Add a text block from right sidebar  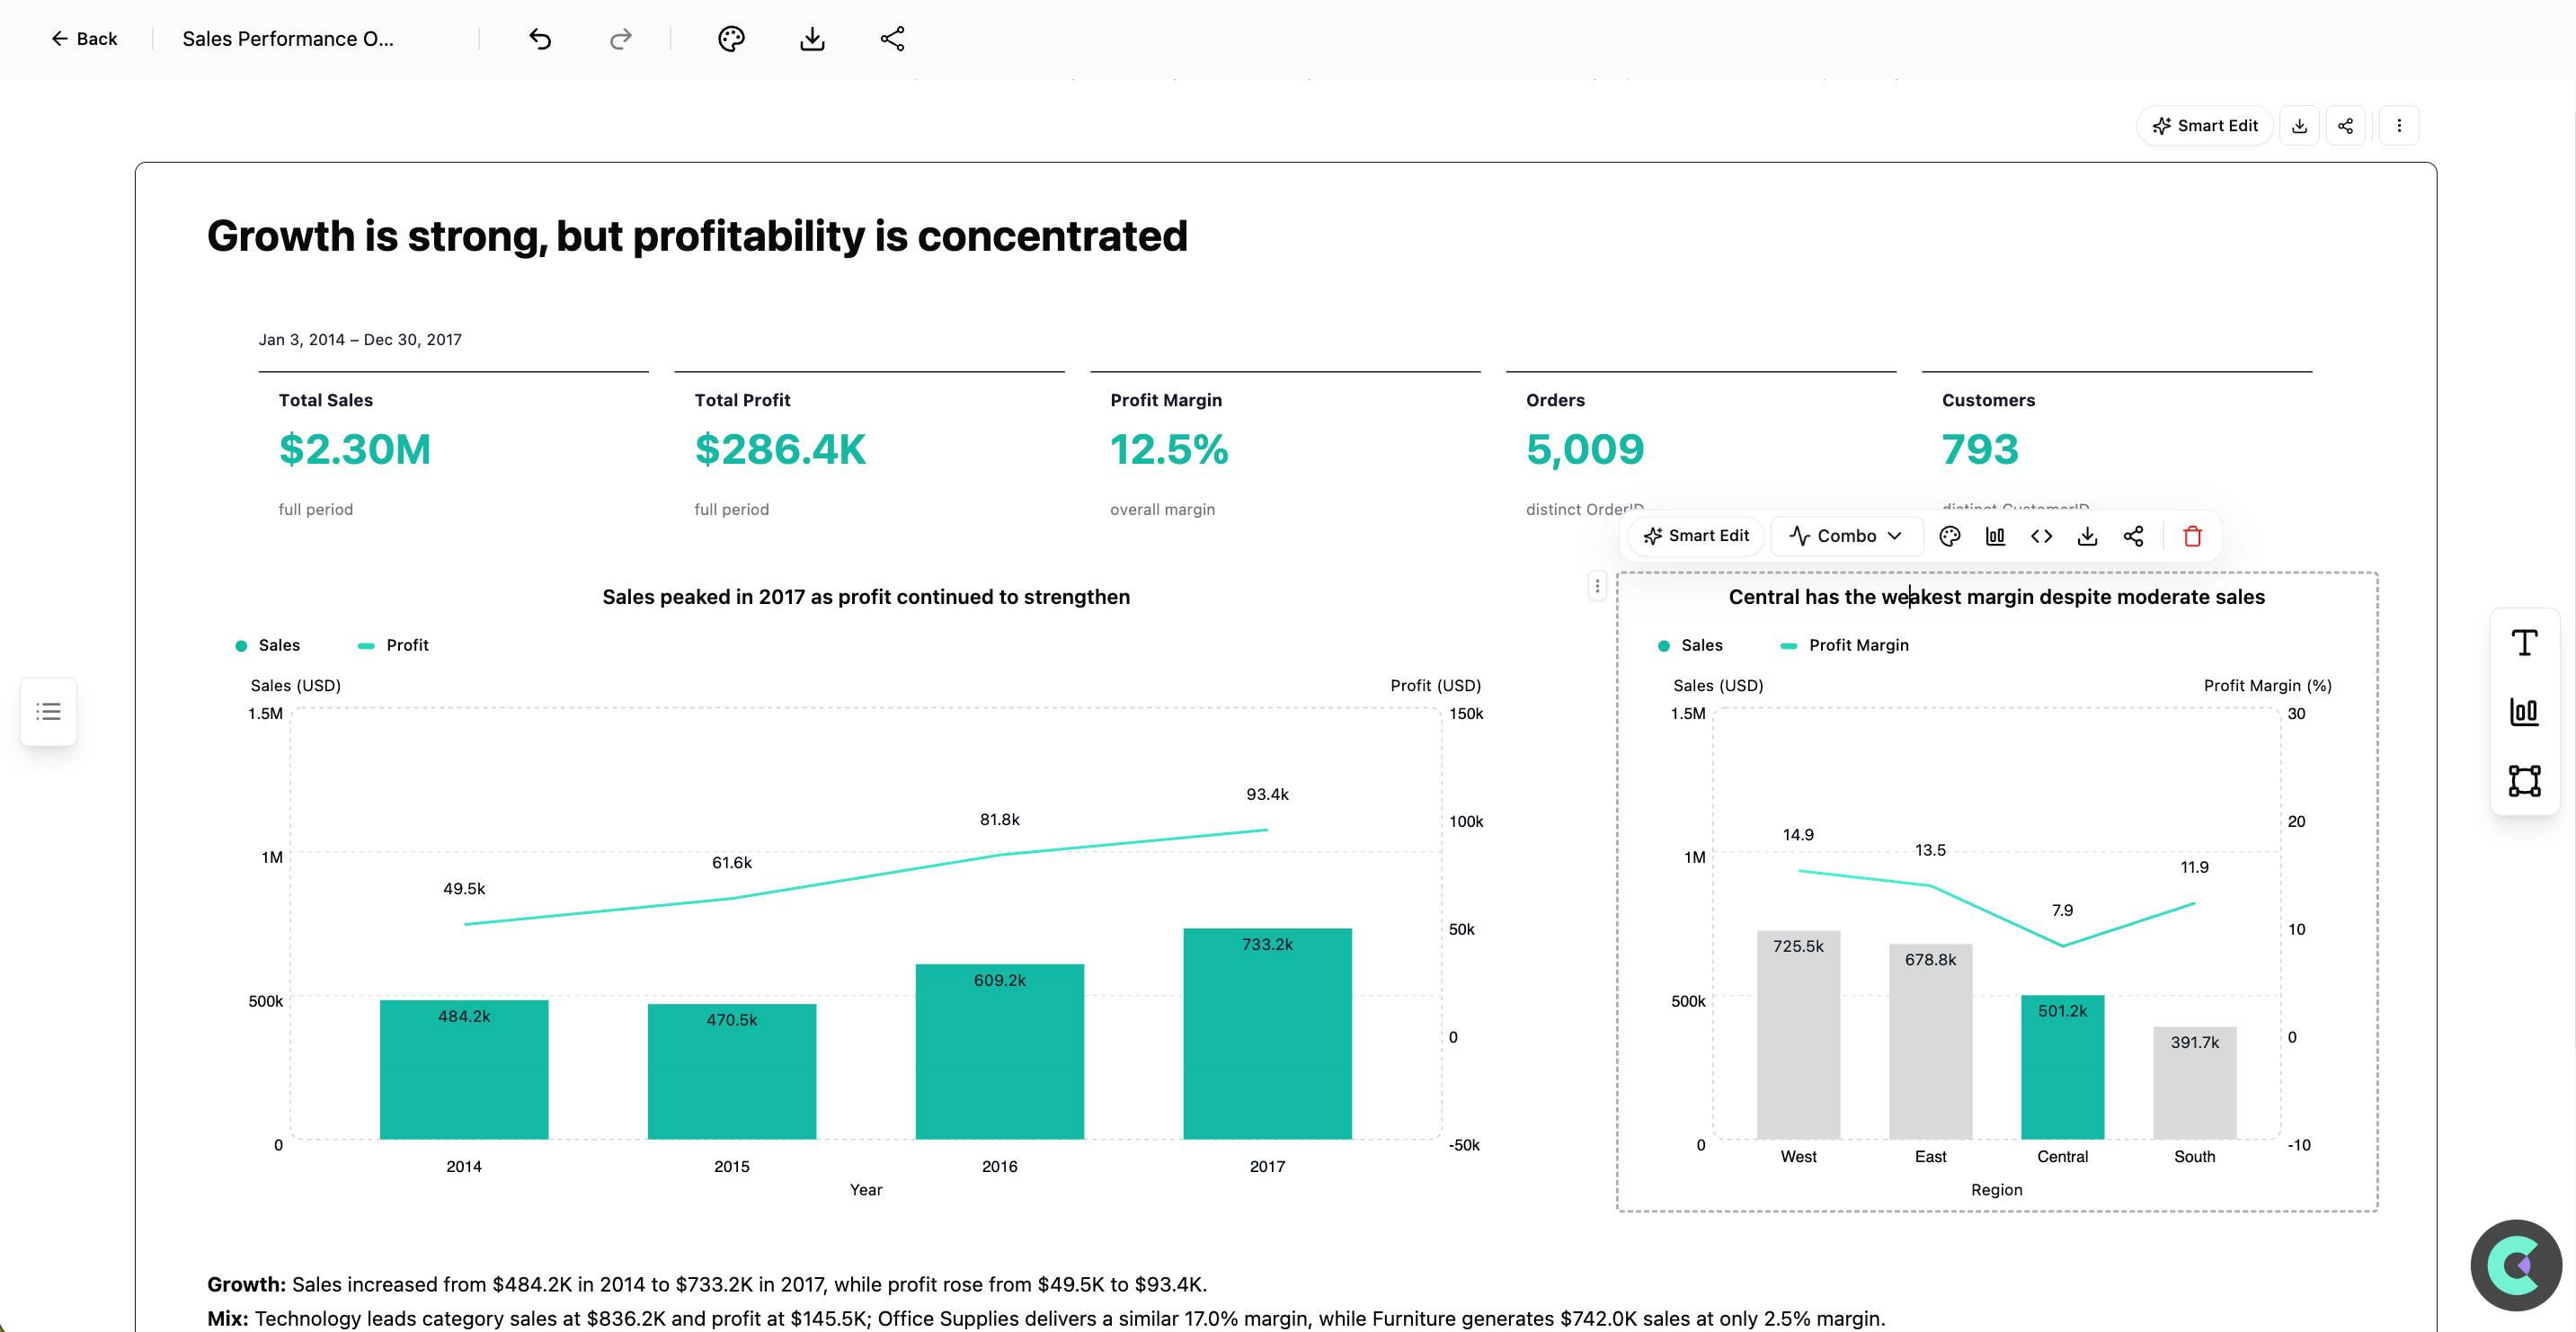click(x=2524, y=643)
